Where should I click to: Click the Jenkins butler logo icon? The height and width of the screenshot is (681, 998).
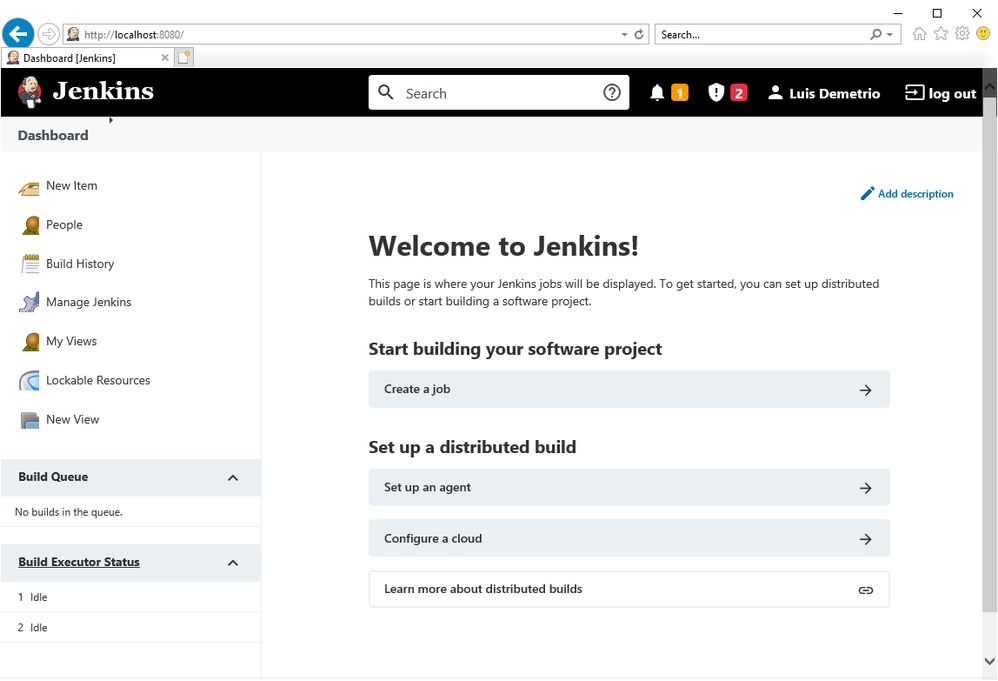[29, 92]
